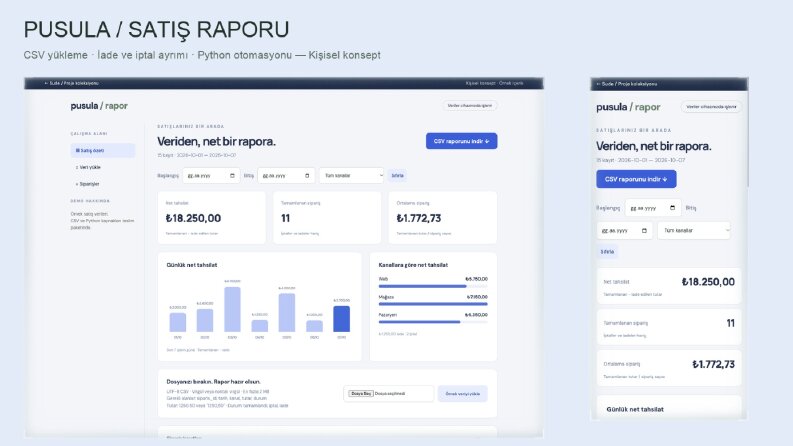Image resolution: width=793 pixels, height=446 pixels.
Task: Select 'Satış özeti' in desktop sidebar
Action: point(103,150)
